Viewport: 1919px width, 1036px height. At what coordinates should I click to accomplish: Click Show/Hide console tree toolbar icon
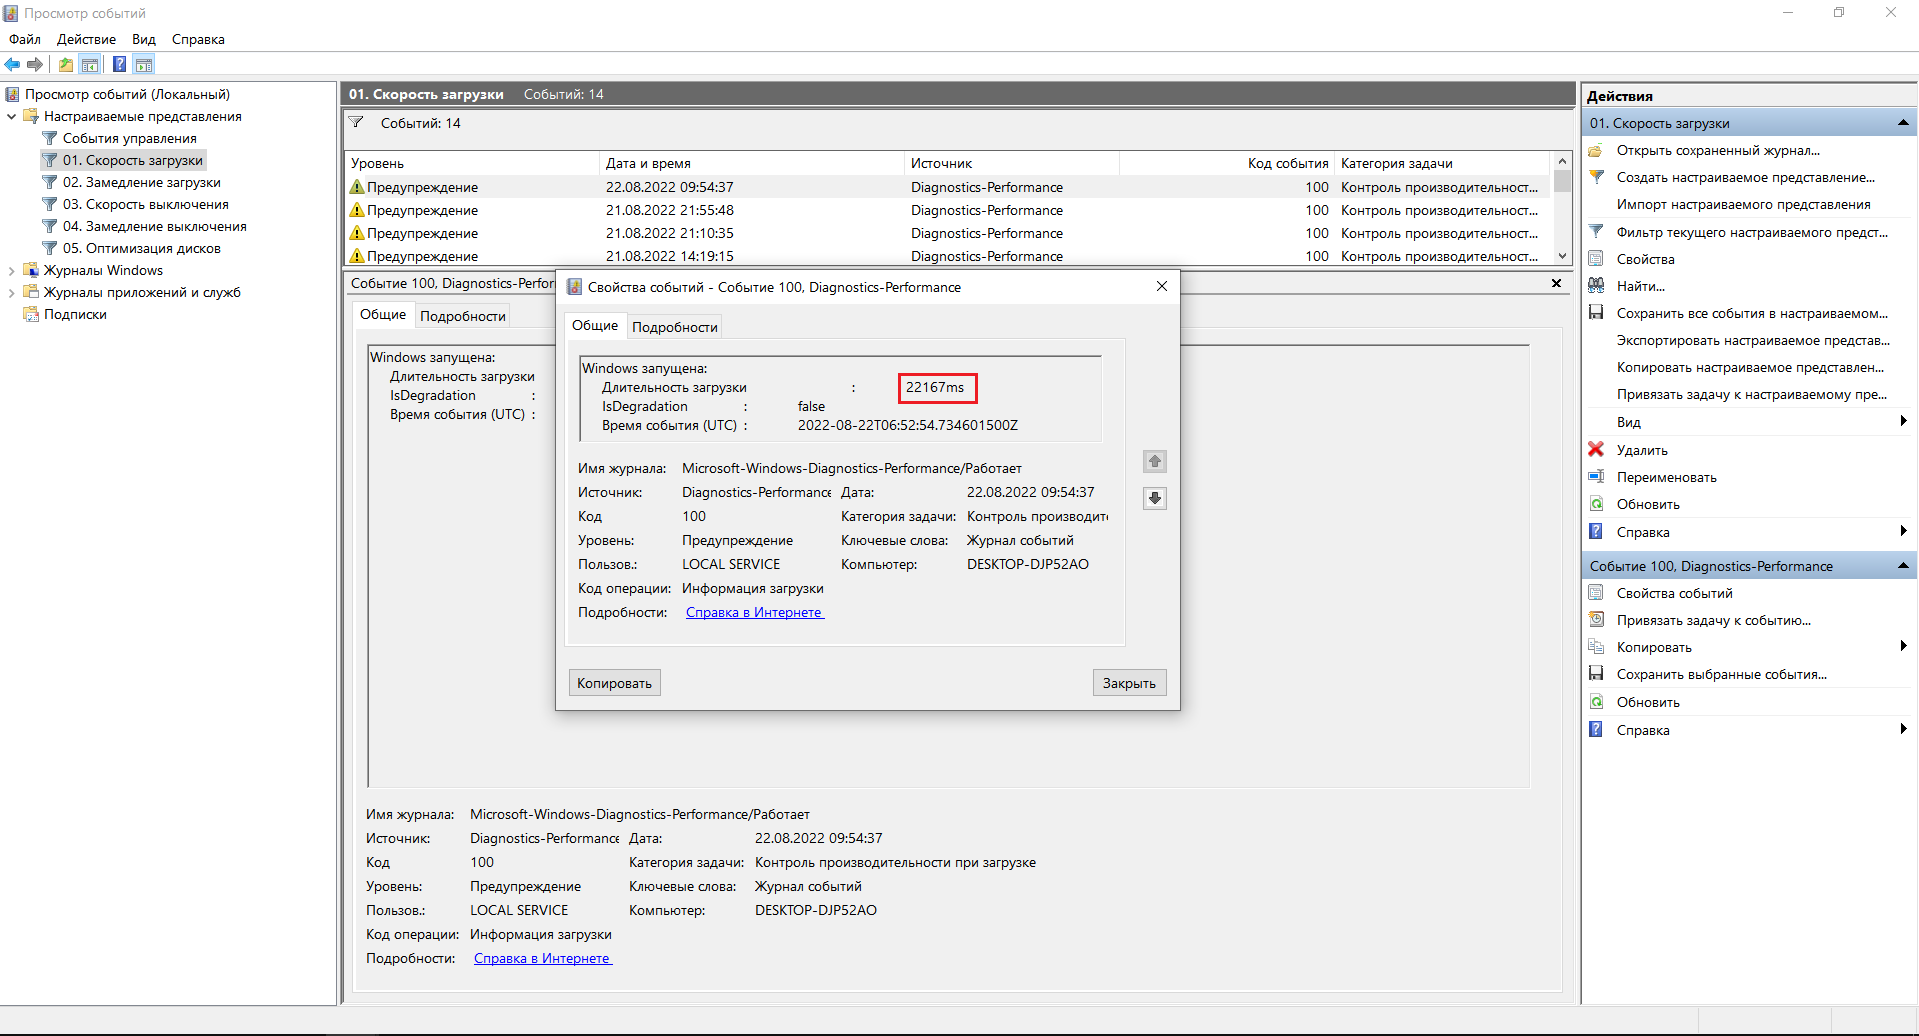(90, 64)
